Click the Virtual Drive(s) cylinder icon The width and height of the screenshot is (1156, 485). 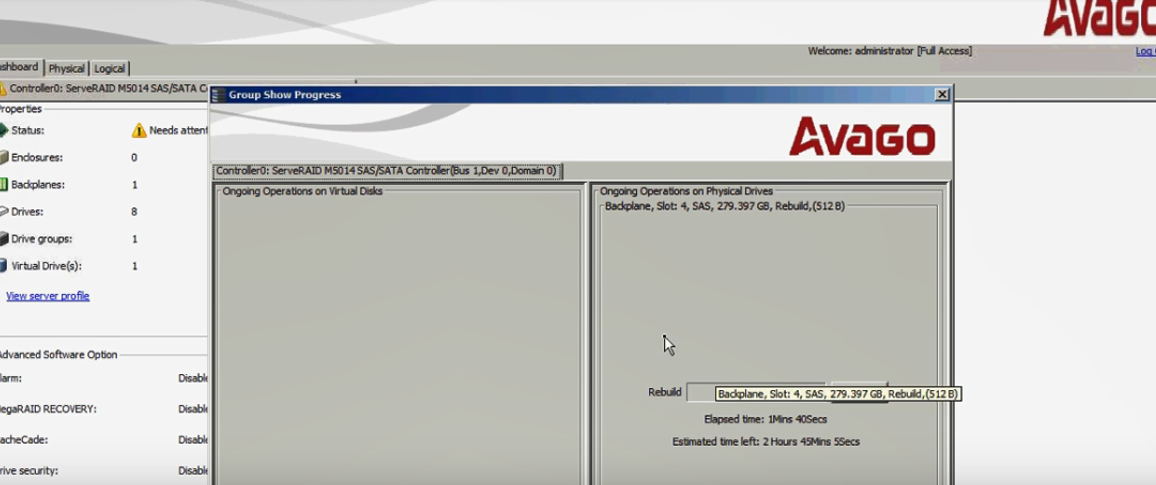4,266
